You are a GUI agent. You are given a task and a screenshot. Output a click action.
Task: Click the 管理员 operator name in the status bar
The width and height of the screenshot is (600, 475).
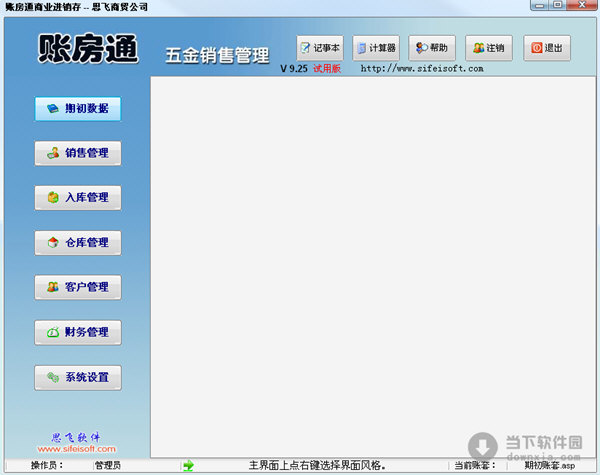tap(108, 465)
